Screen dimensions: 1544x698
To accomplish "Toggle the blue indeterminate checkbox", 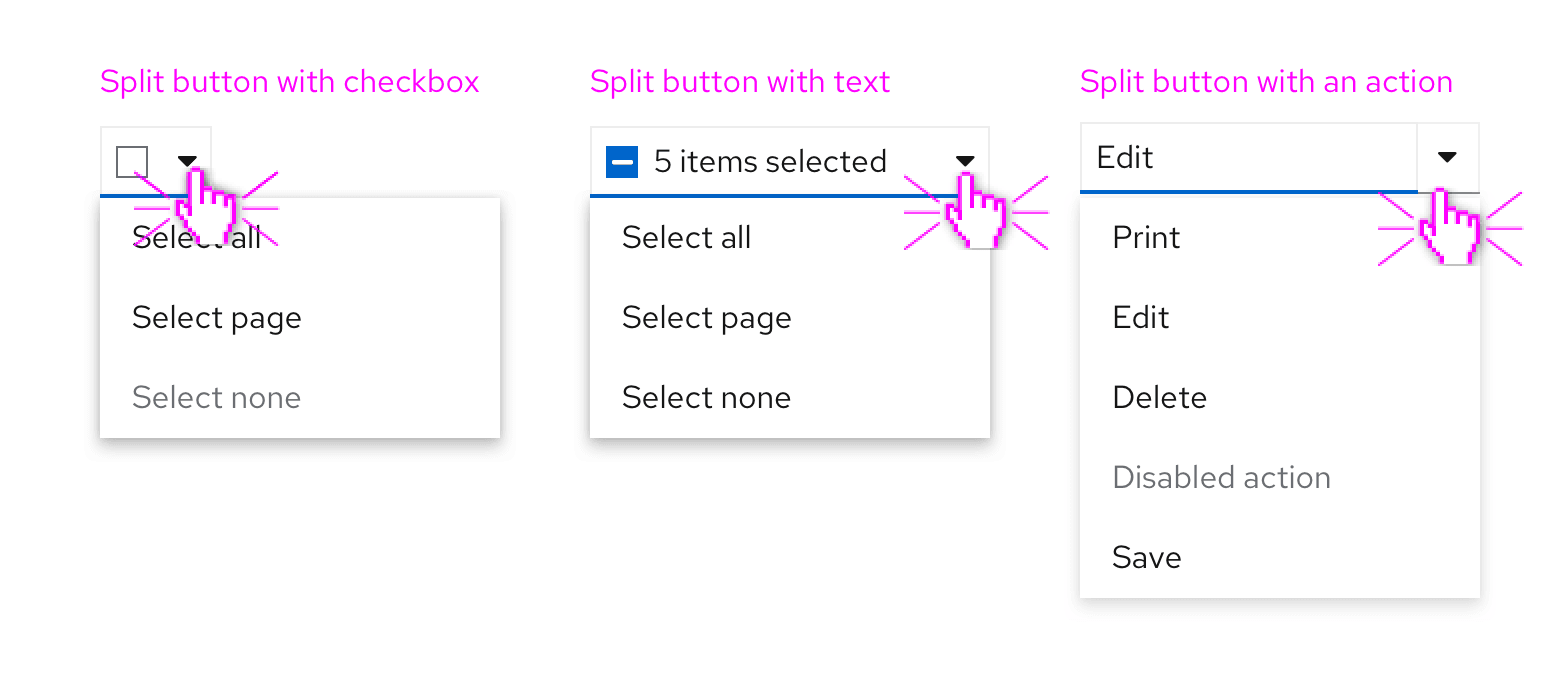I will (x=622, y=161).
